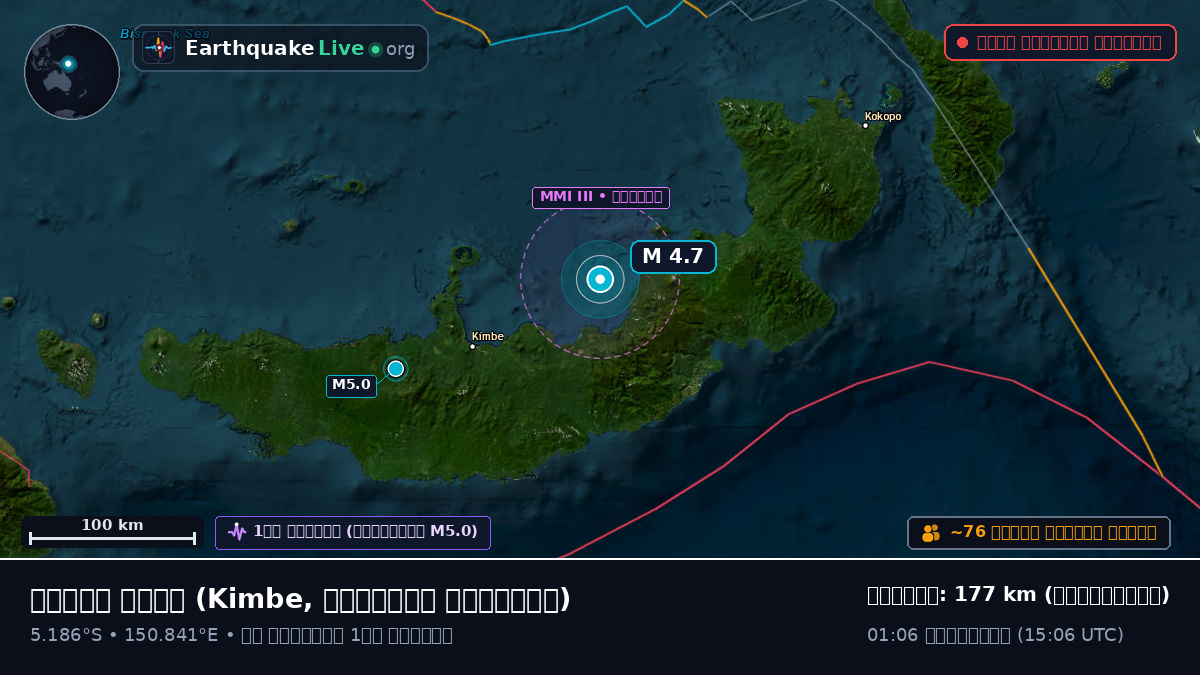Click the MMI III intensity label
1200x675 pixels.
(601, 197)
